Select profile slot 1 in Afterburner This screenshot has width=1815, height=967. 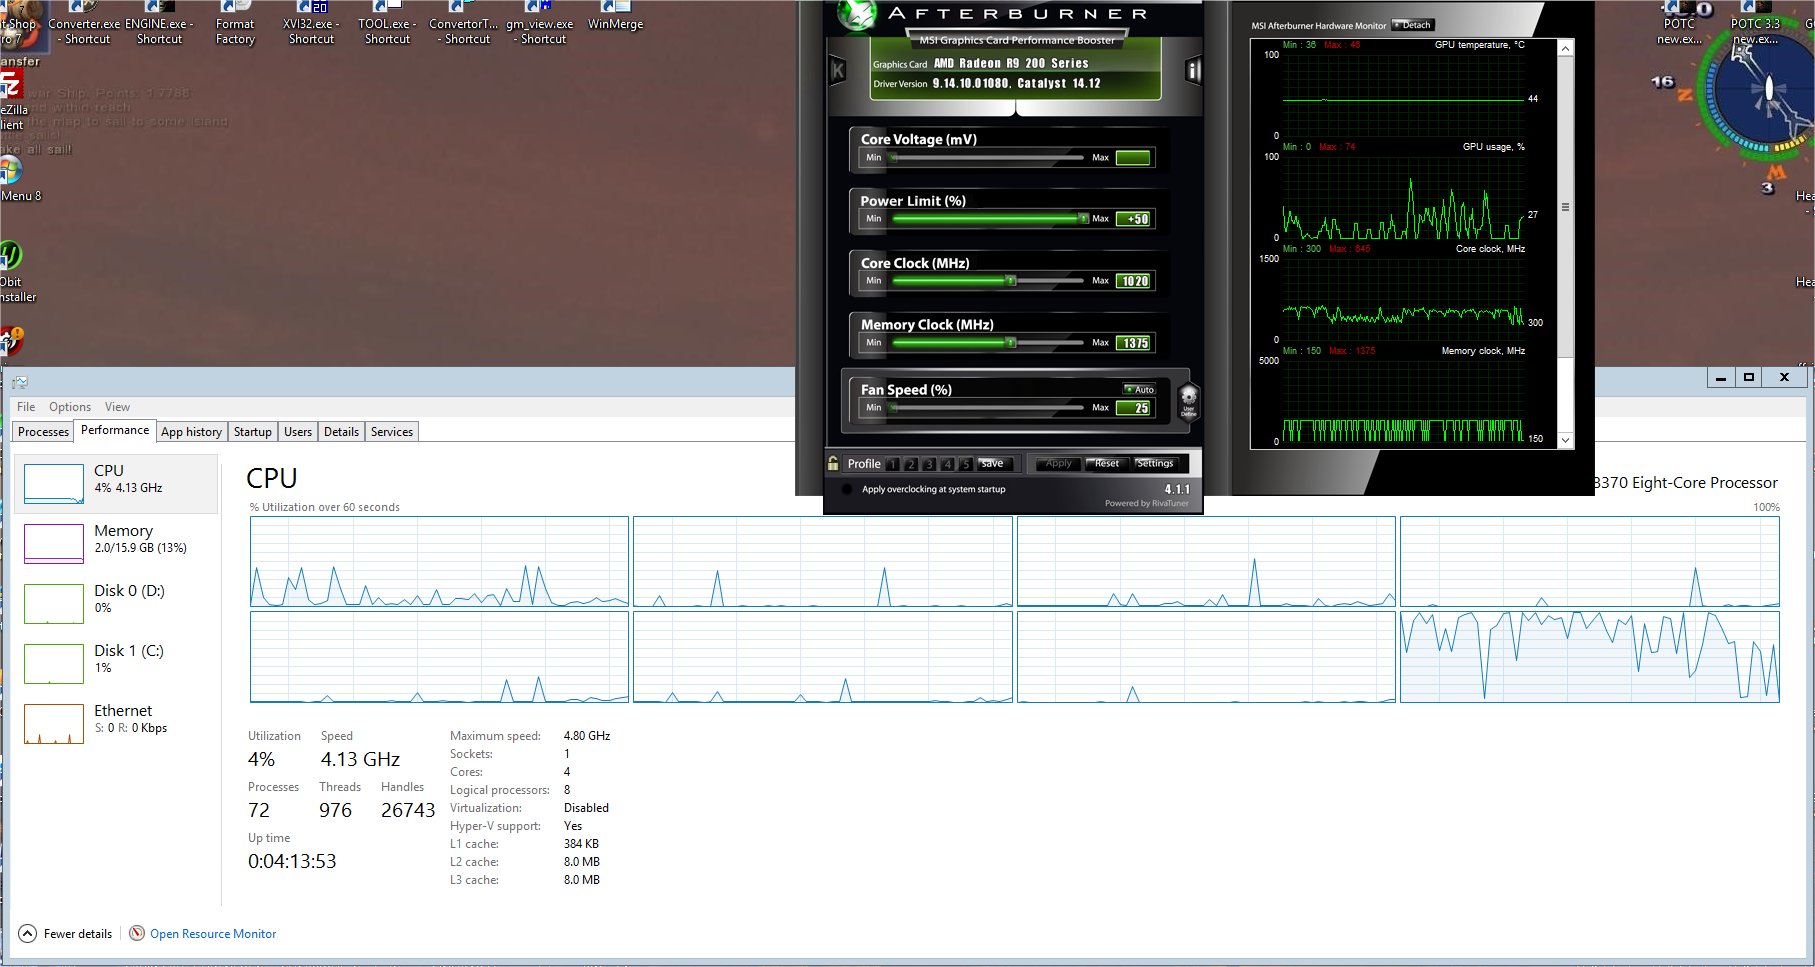[893, 464]
